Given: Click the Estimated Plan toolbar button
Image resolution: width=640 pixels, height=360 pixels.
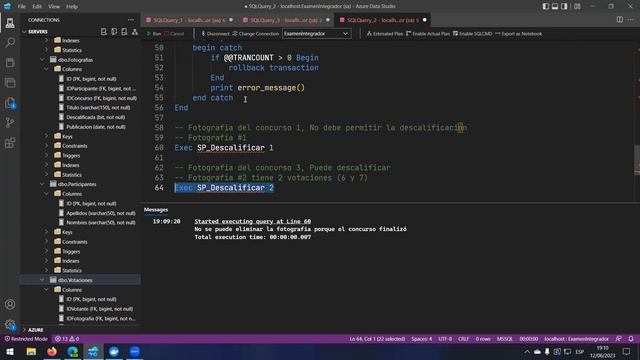Looking at the screenshot, I should (384, 33).
